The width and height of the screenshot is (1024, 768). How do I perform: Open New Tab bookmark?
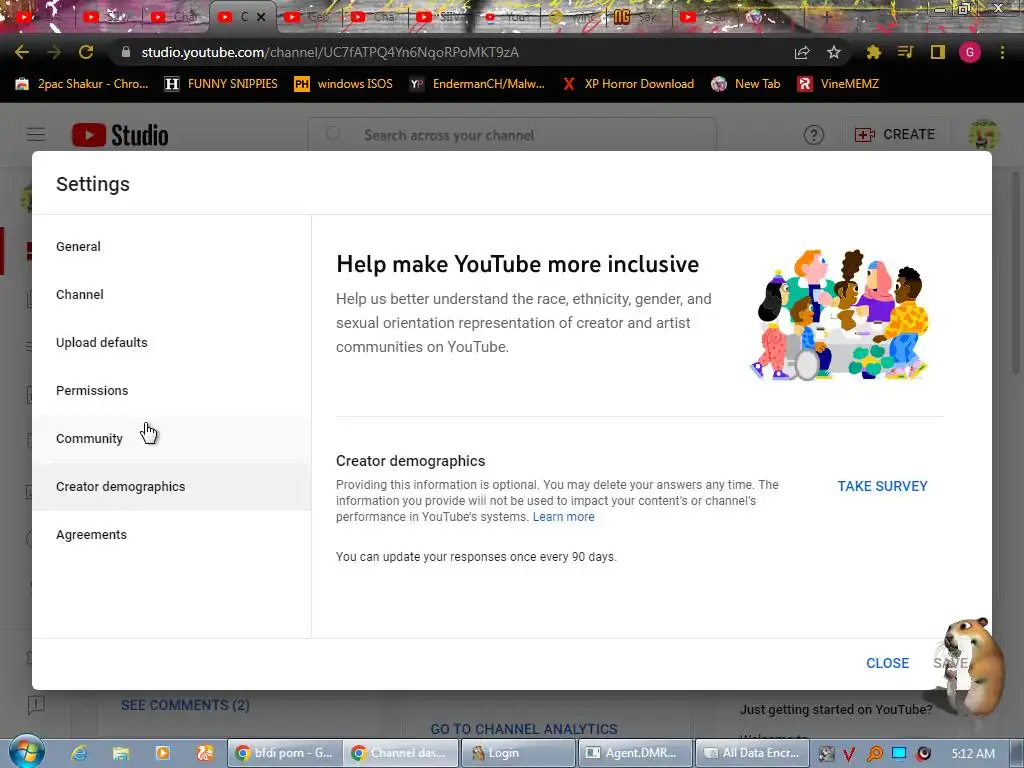[746, 84]
